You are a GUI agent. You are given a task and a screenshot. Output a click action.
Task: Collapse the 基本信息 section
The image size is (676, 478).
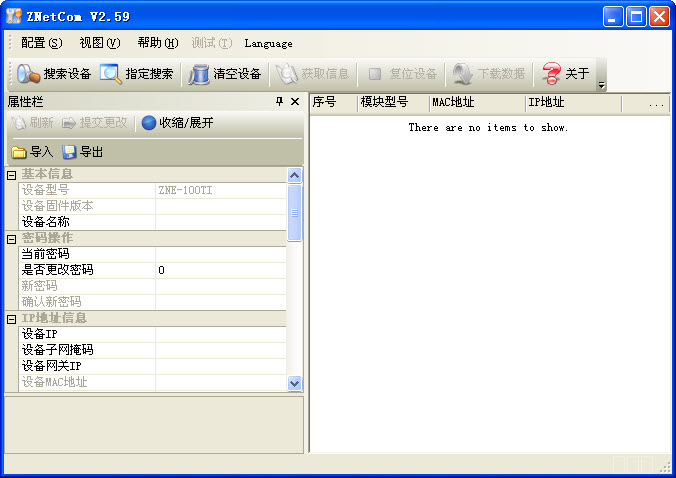(12, 175)
